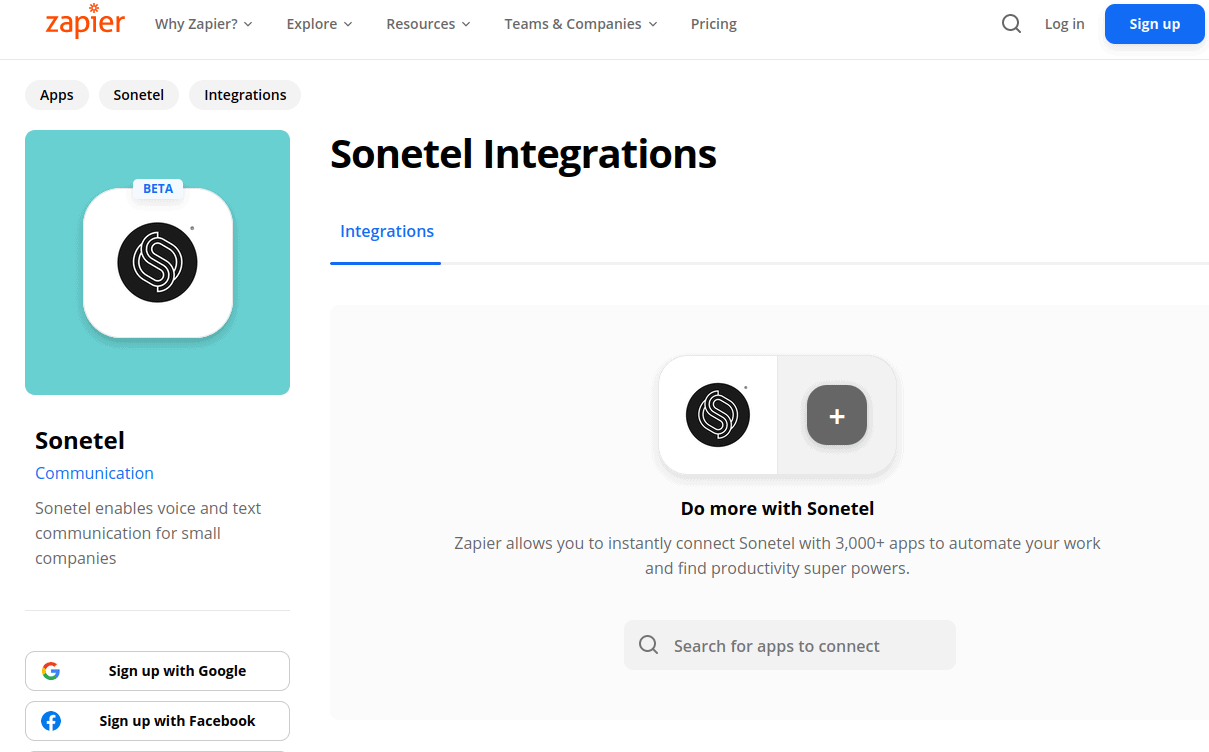Click the BETA badge on the Sonetel card
Image resolution: width=1209 pixels, height=752 pixels.
click(x=157, y=188)
